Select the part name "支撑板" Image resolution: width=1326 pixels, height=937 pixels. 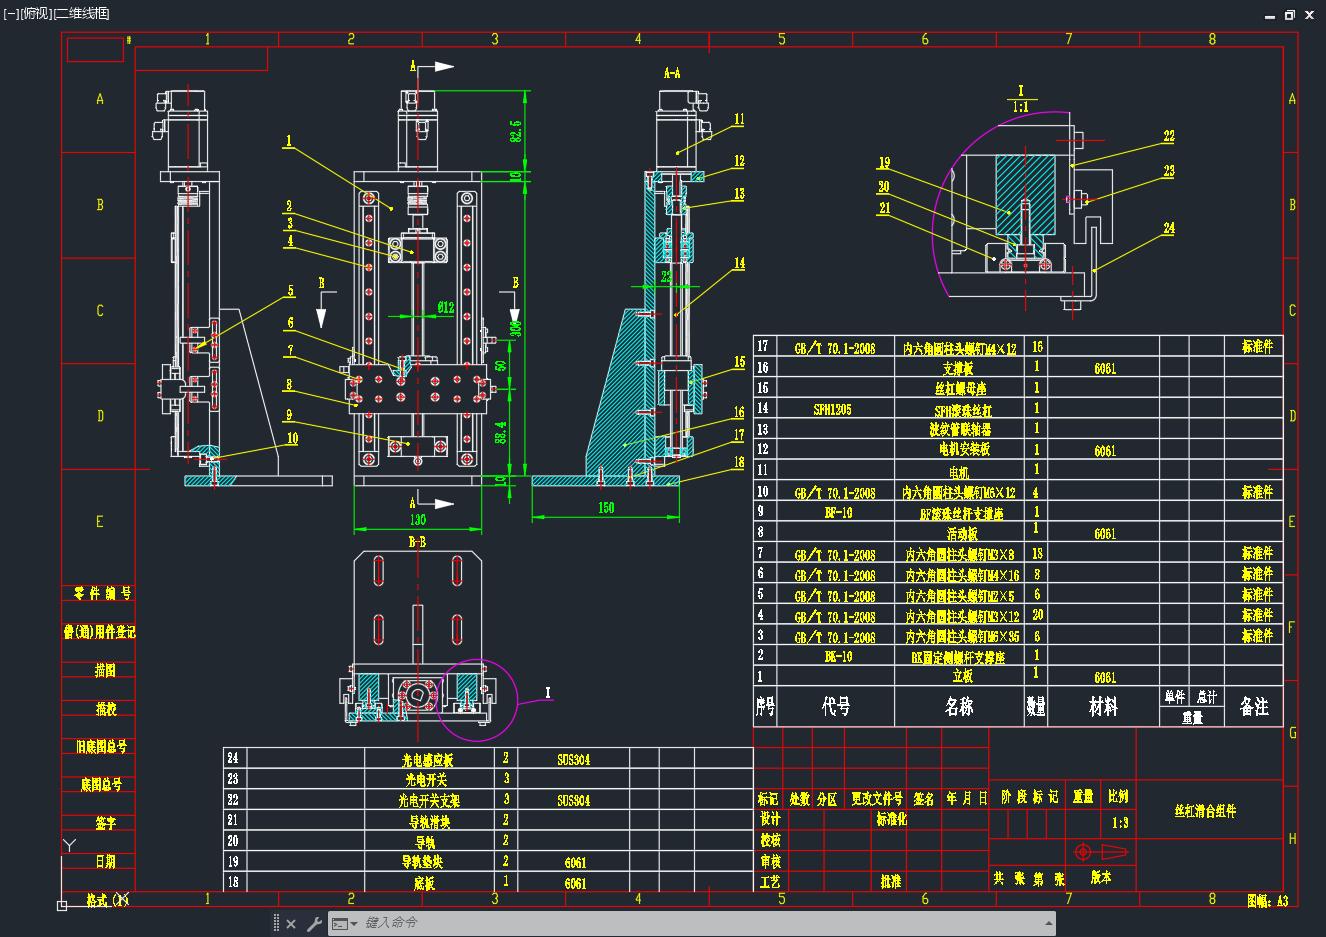point(957,369)
